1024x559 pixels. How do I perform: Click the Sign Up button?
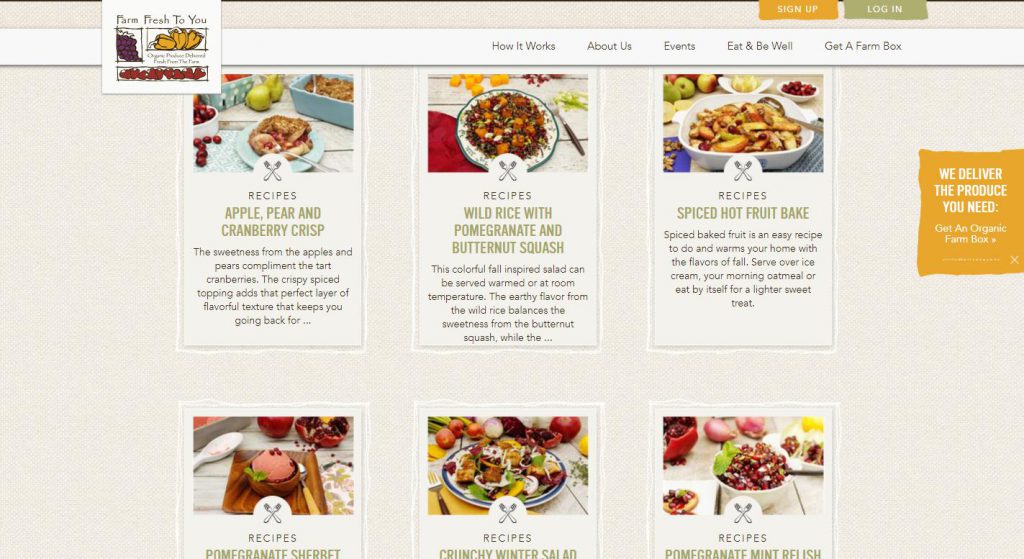[797, 9]
